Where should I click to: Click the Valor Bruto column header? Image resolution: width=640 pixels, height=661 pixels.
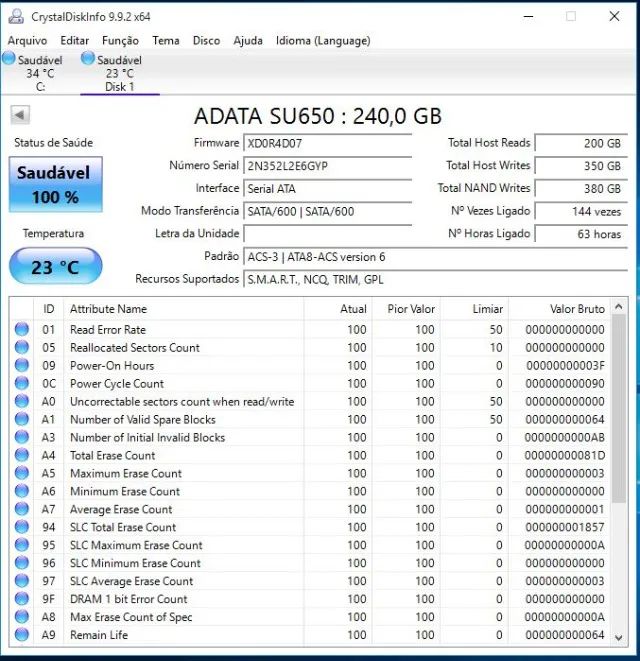pyautogui.click(x=560, y=309)
